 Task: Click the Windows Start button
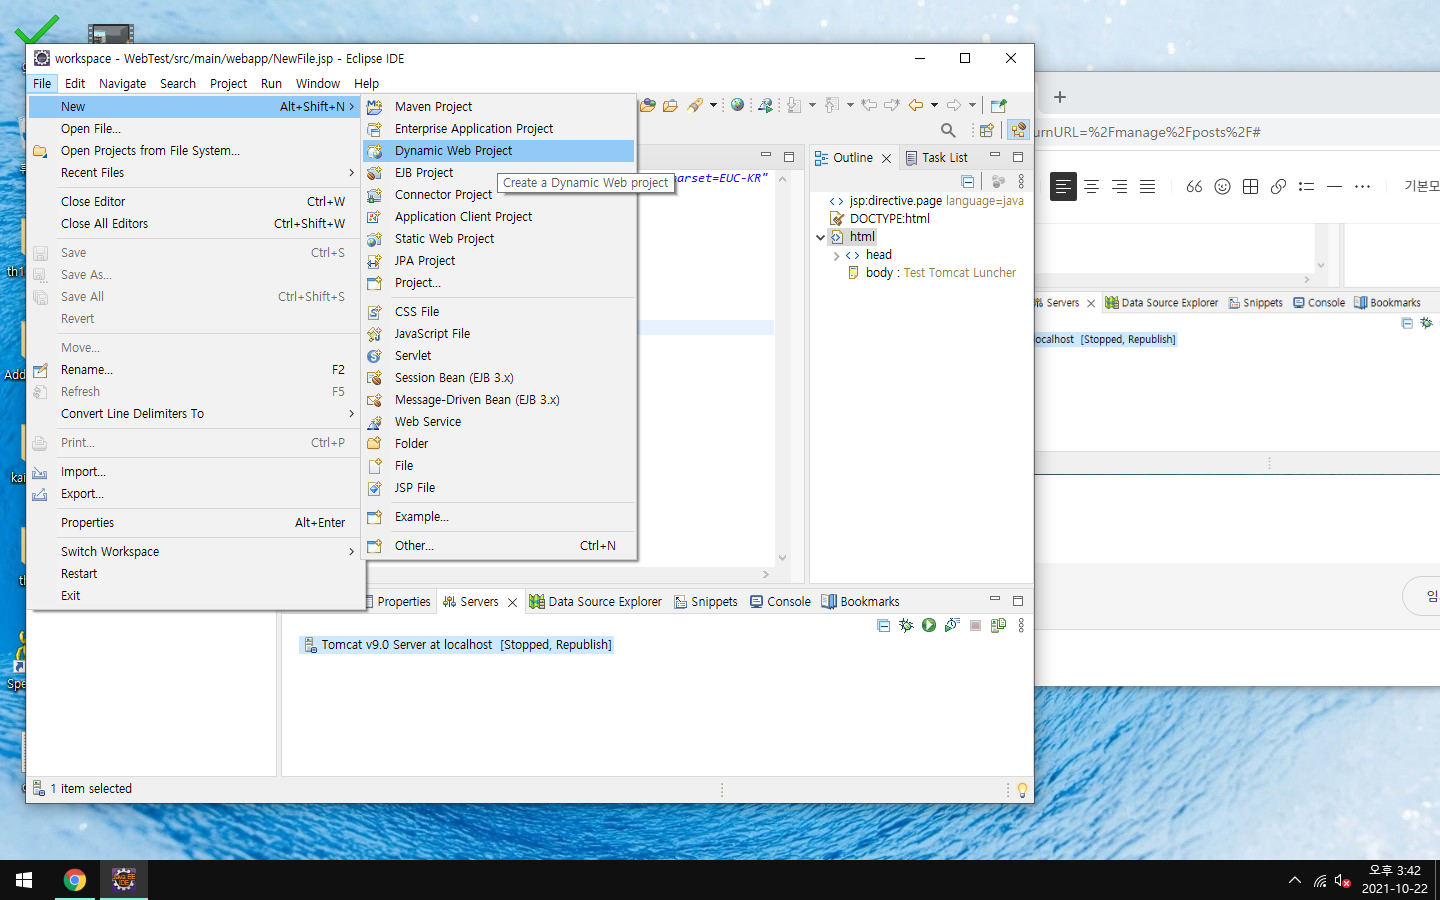pos(24,880)
